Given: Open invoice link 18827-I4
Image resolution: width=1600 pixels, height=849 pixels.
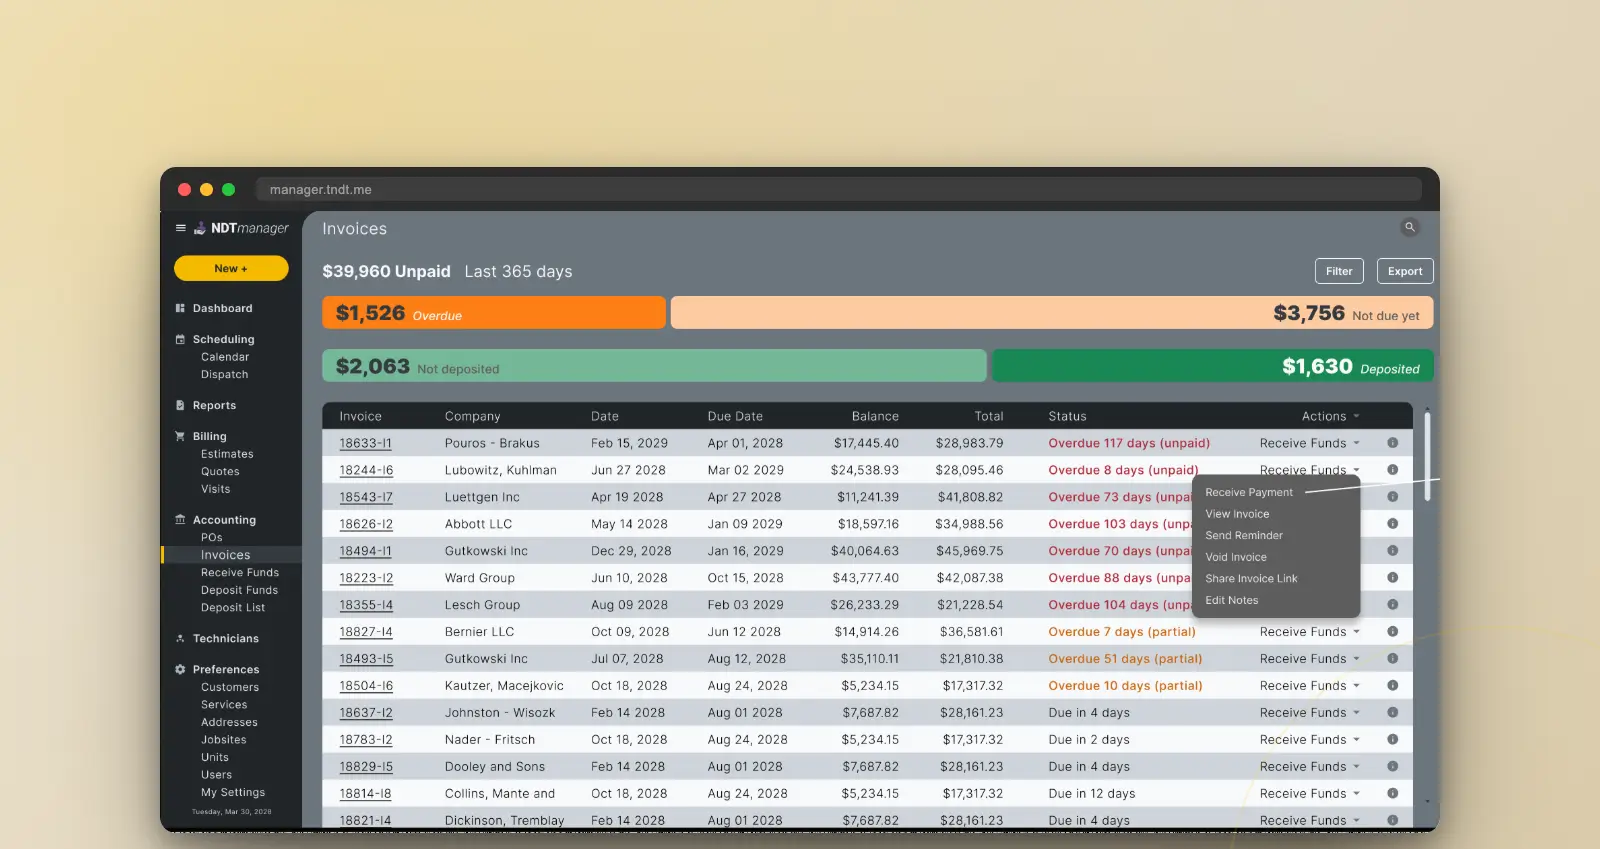Looking at the screenshot, I should pos(366,632).
